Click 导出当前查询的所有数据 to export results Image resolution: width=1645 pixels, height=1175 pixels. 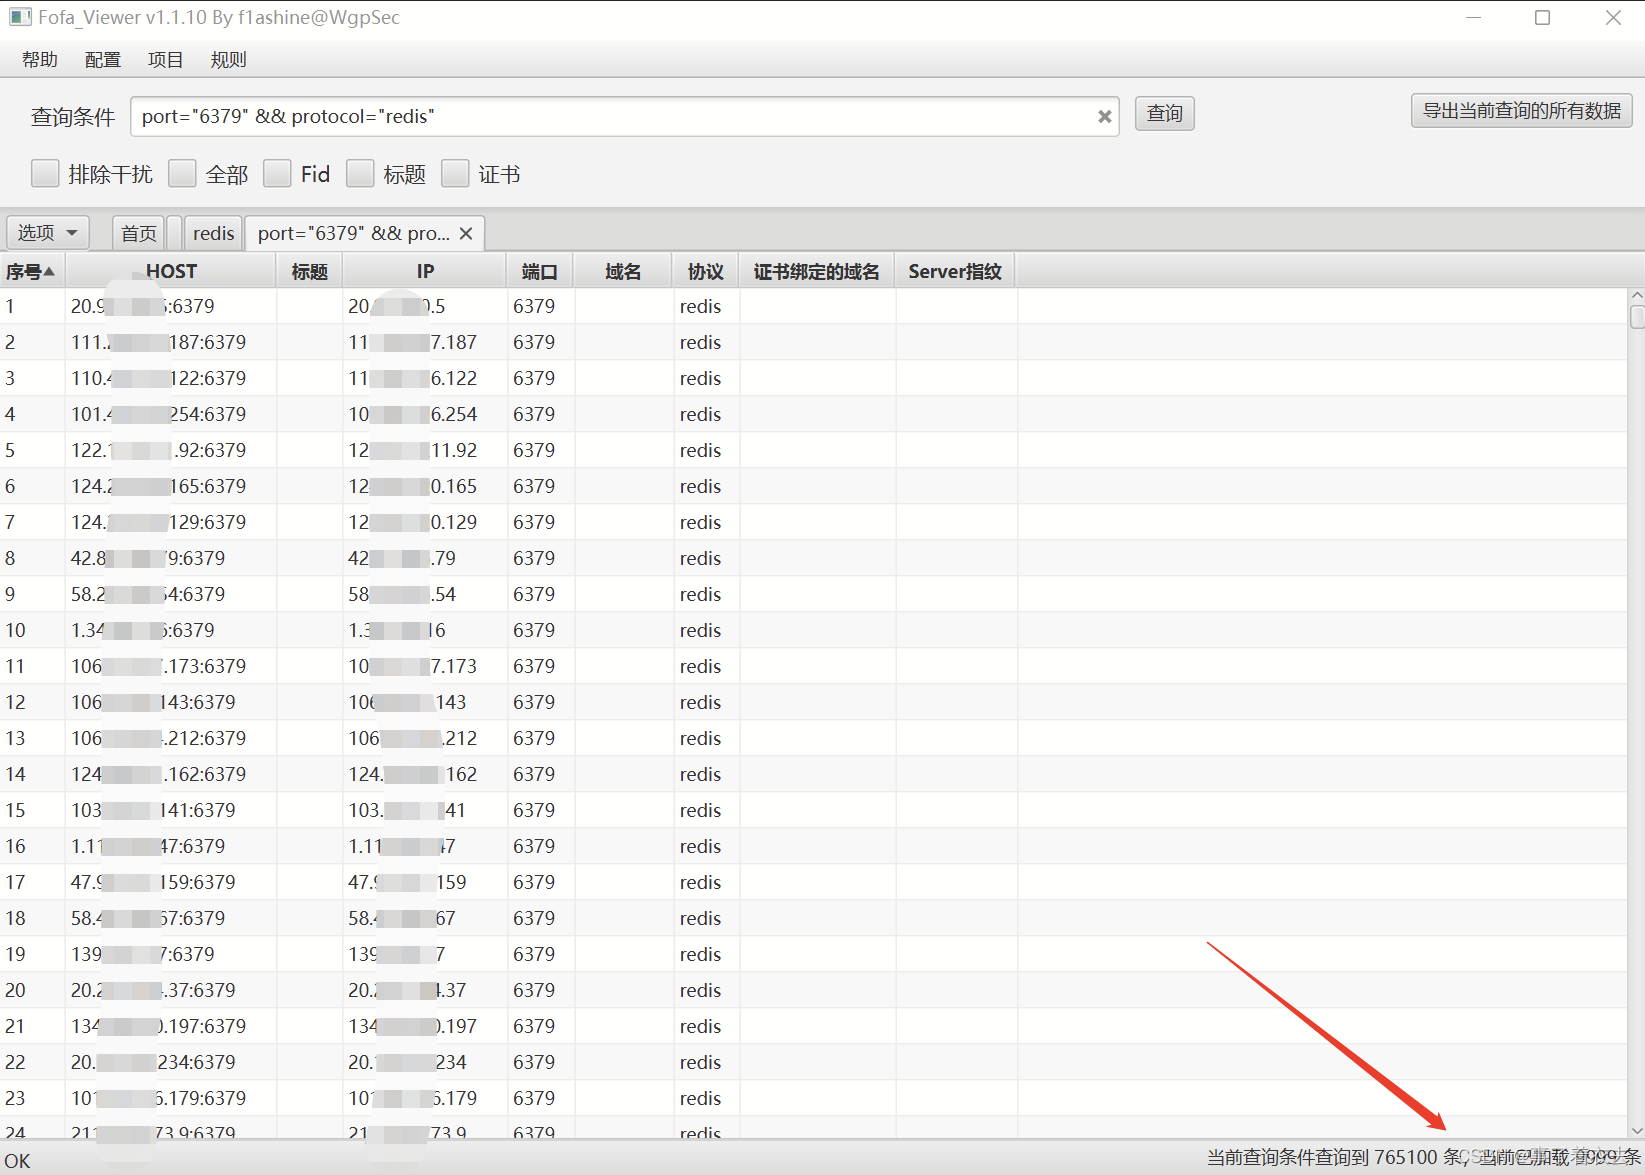(x=1520, y=110)
